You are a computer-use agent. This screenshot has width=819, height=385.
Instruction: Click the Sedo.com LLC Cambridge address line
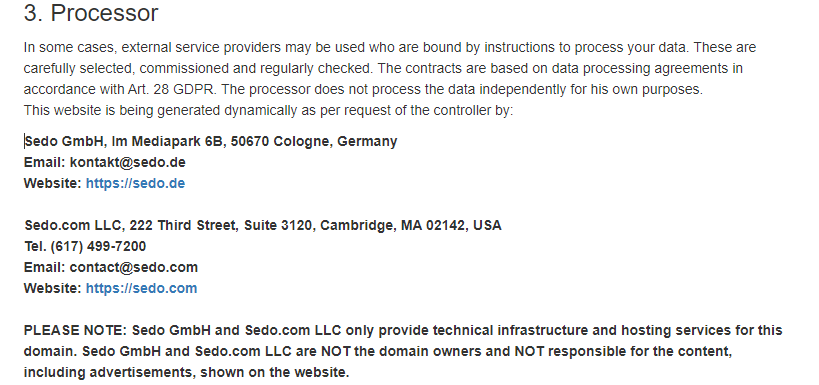click(263, 225)
